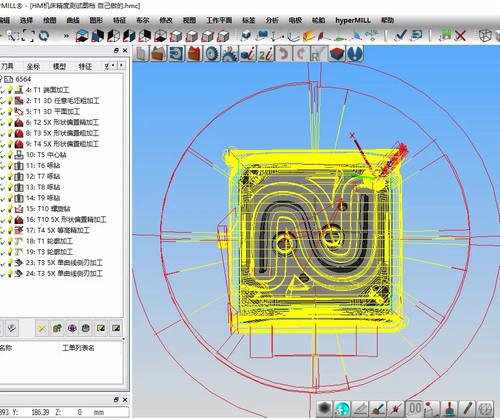Image resolution: width=500 pixels, height=420 pixels.
Task: Click the '00' button in the bottom toolbar
Action: [x=414, y=409]
